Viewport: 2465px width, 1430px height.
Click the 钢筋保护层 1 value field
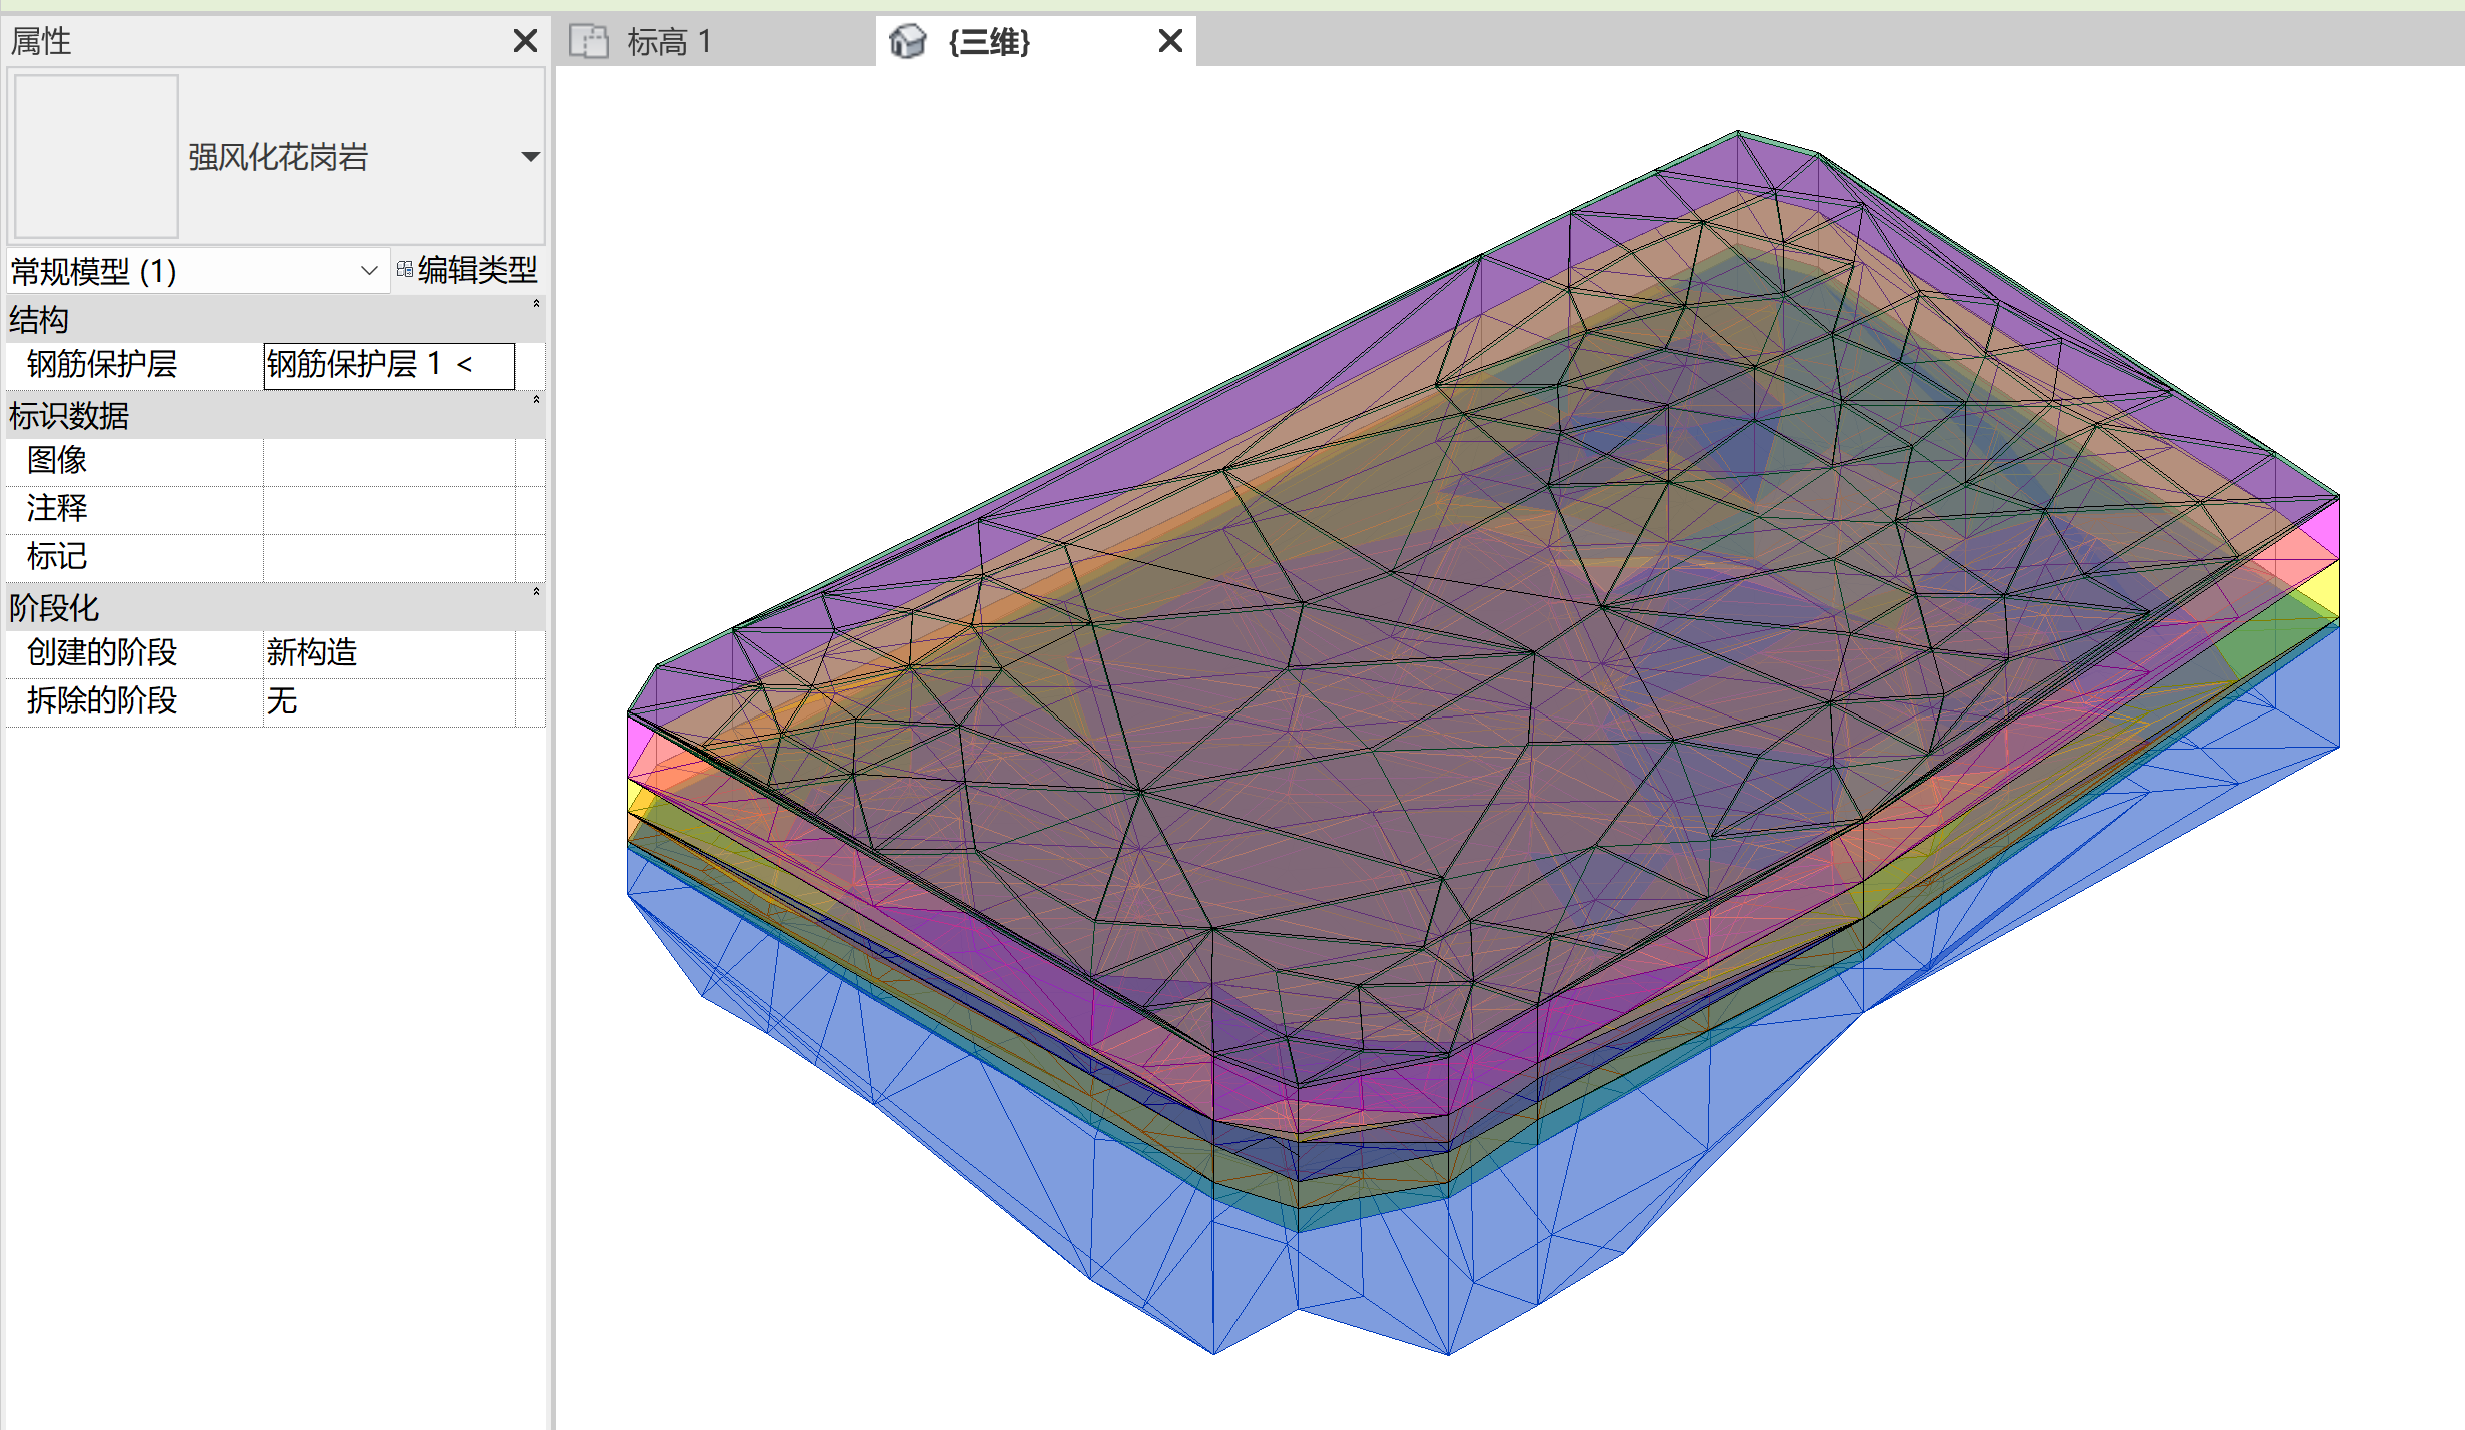[x=388, y=365]
